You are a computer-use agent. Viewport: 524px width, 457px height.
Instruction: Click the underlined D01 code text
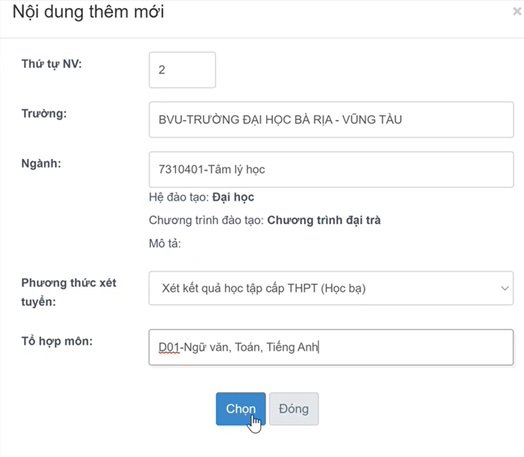click(x=169, y=347)
